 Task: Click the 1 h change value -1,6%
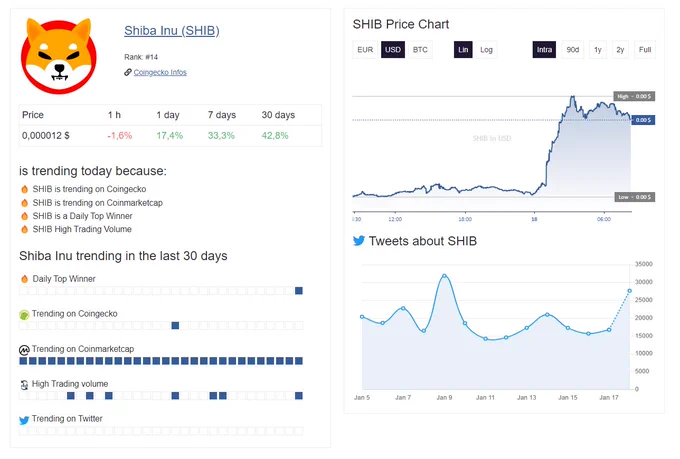[x=120, y=136]
